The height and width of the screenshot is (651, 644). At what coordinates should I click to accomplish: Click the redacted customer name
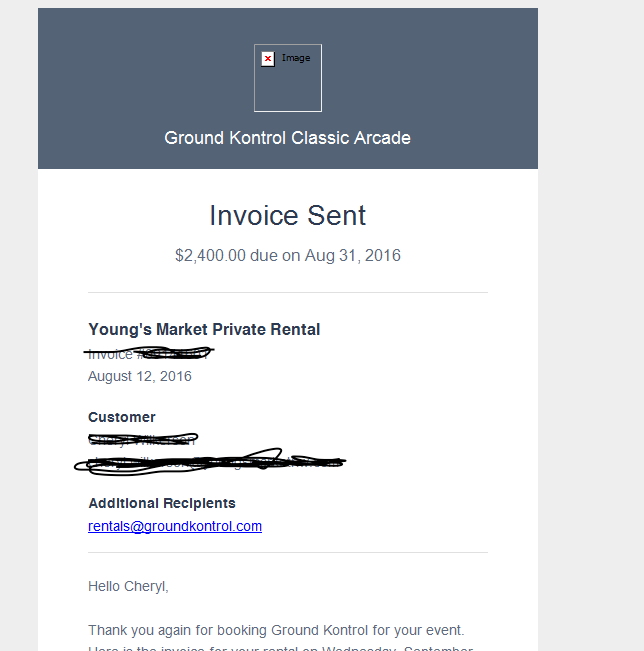[x=142, y=439]
